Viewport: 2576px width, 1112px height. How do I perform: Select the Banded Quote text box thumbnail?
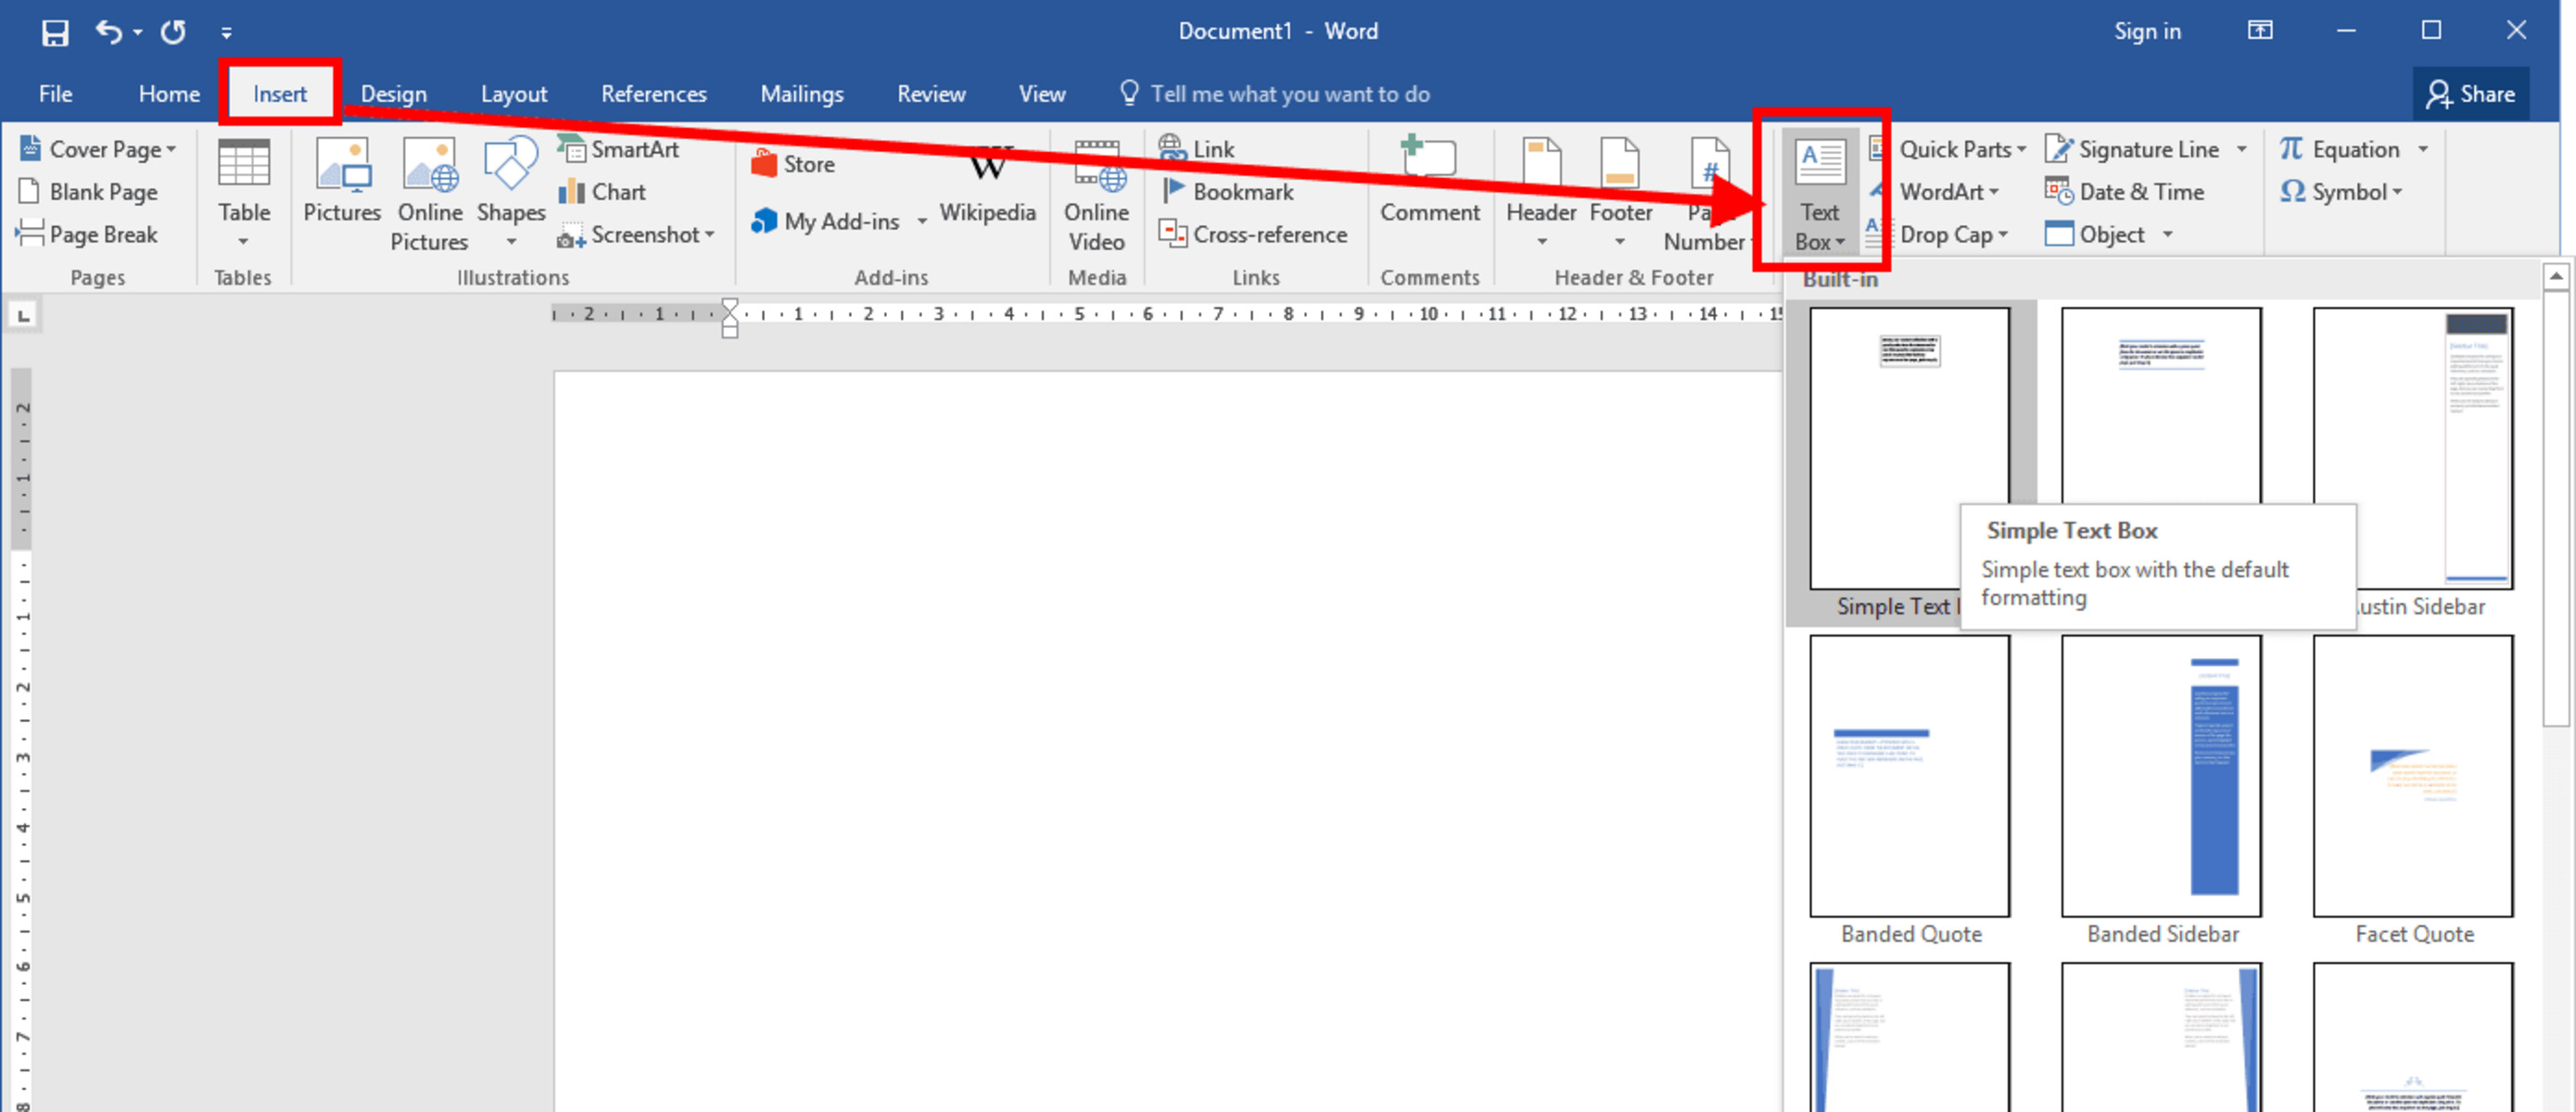(x=1909, y=776)
